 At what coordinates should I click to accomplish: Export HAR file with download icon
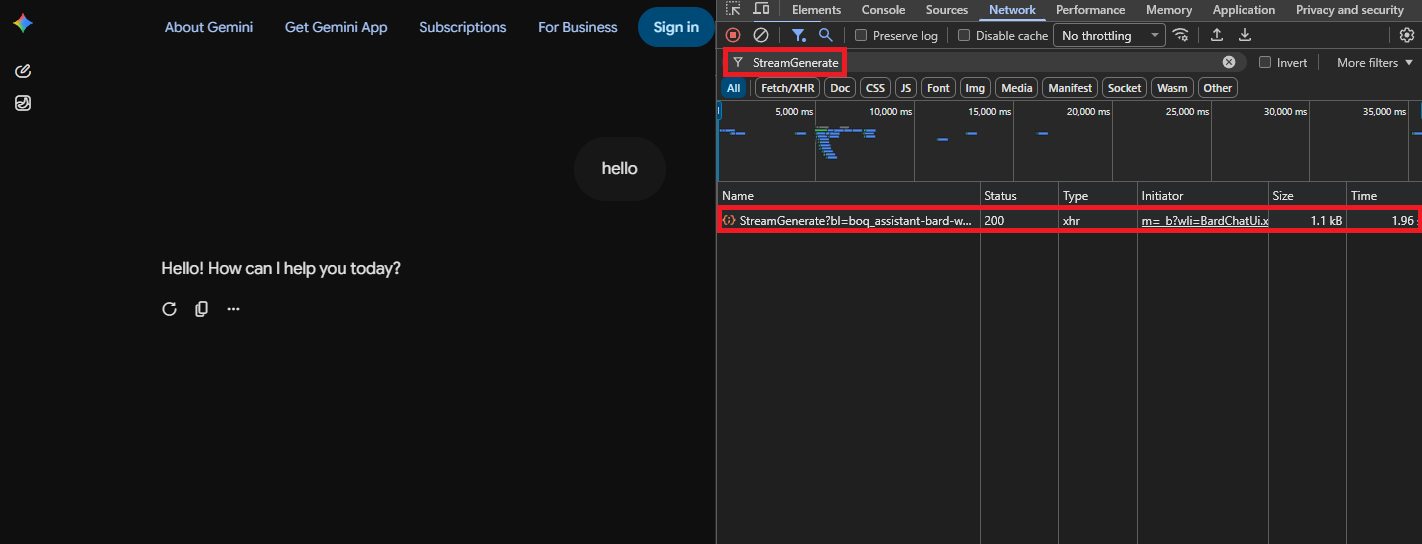click(1245, 35)
